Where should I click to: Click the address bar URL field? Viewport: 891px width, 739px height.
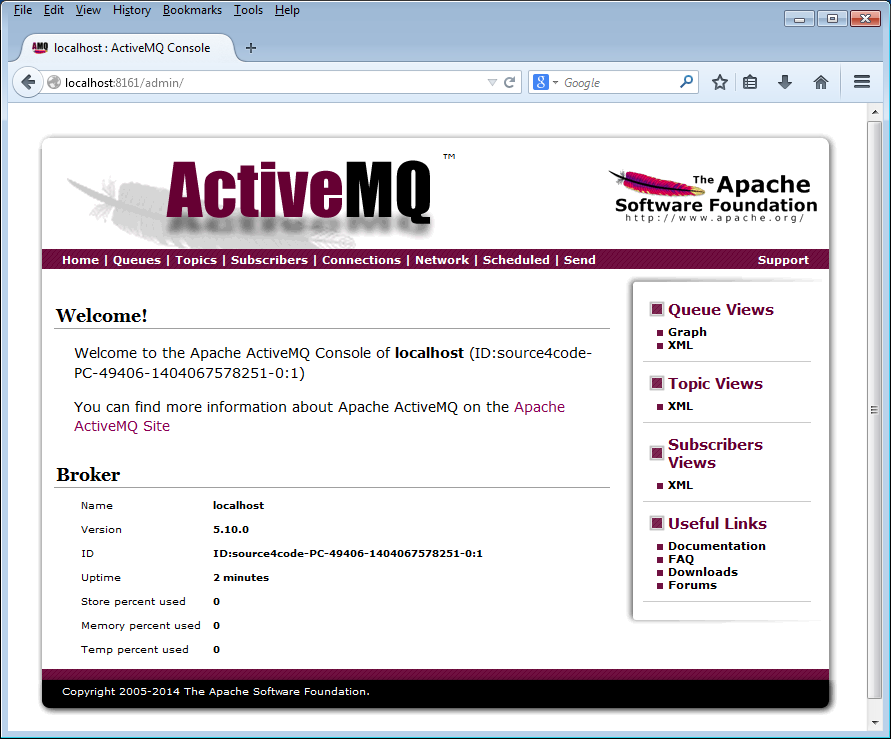[x=273, y=82]
